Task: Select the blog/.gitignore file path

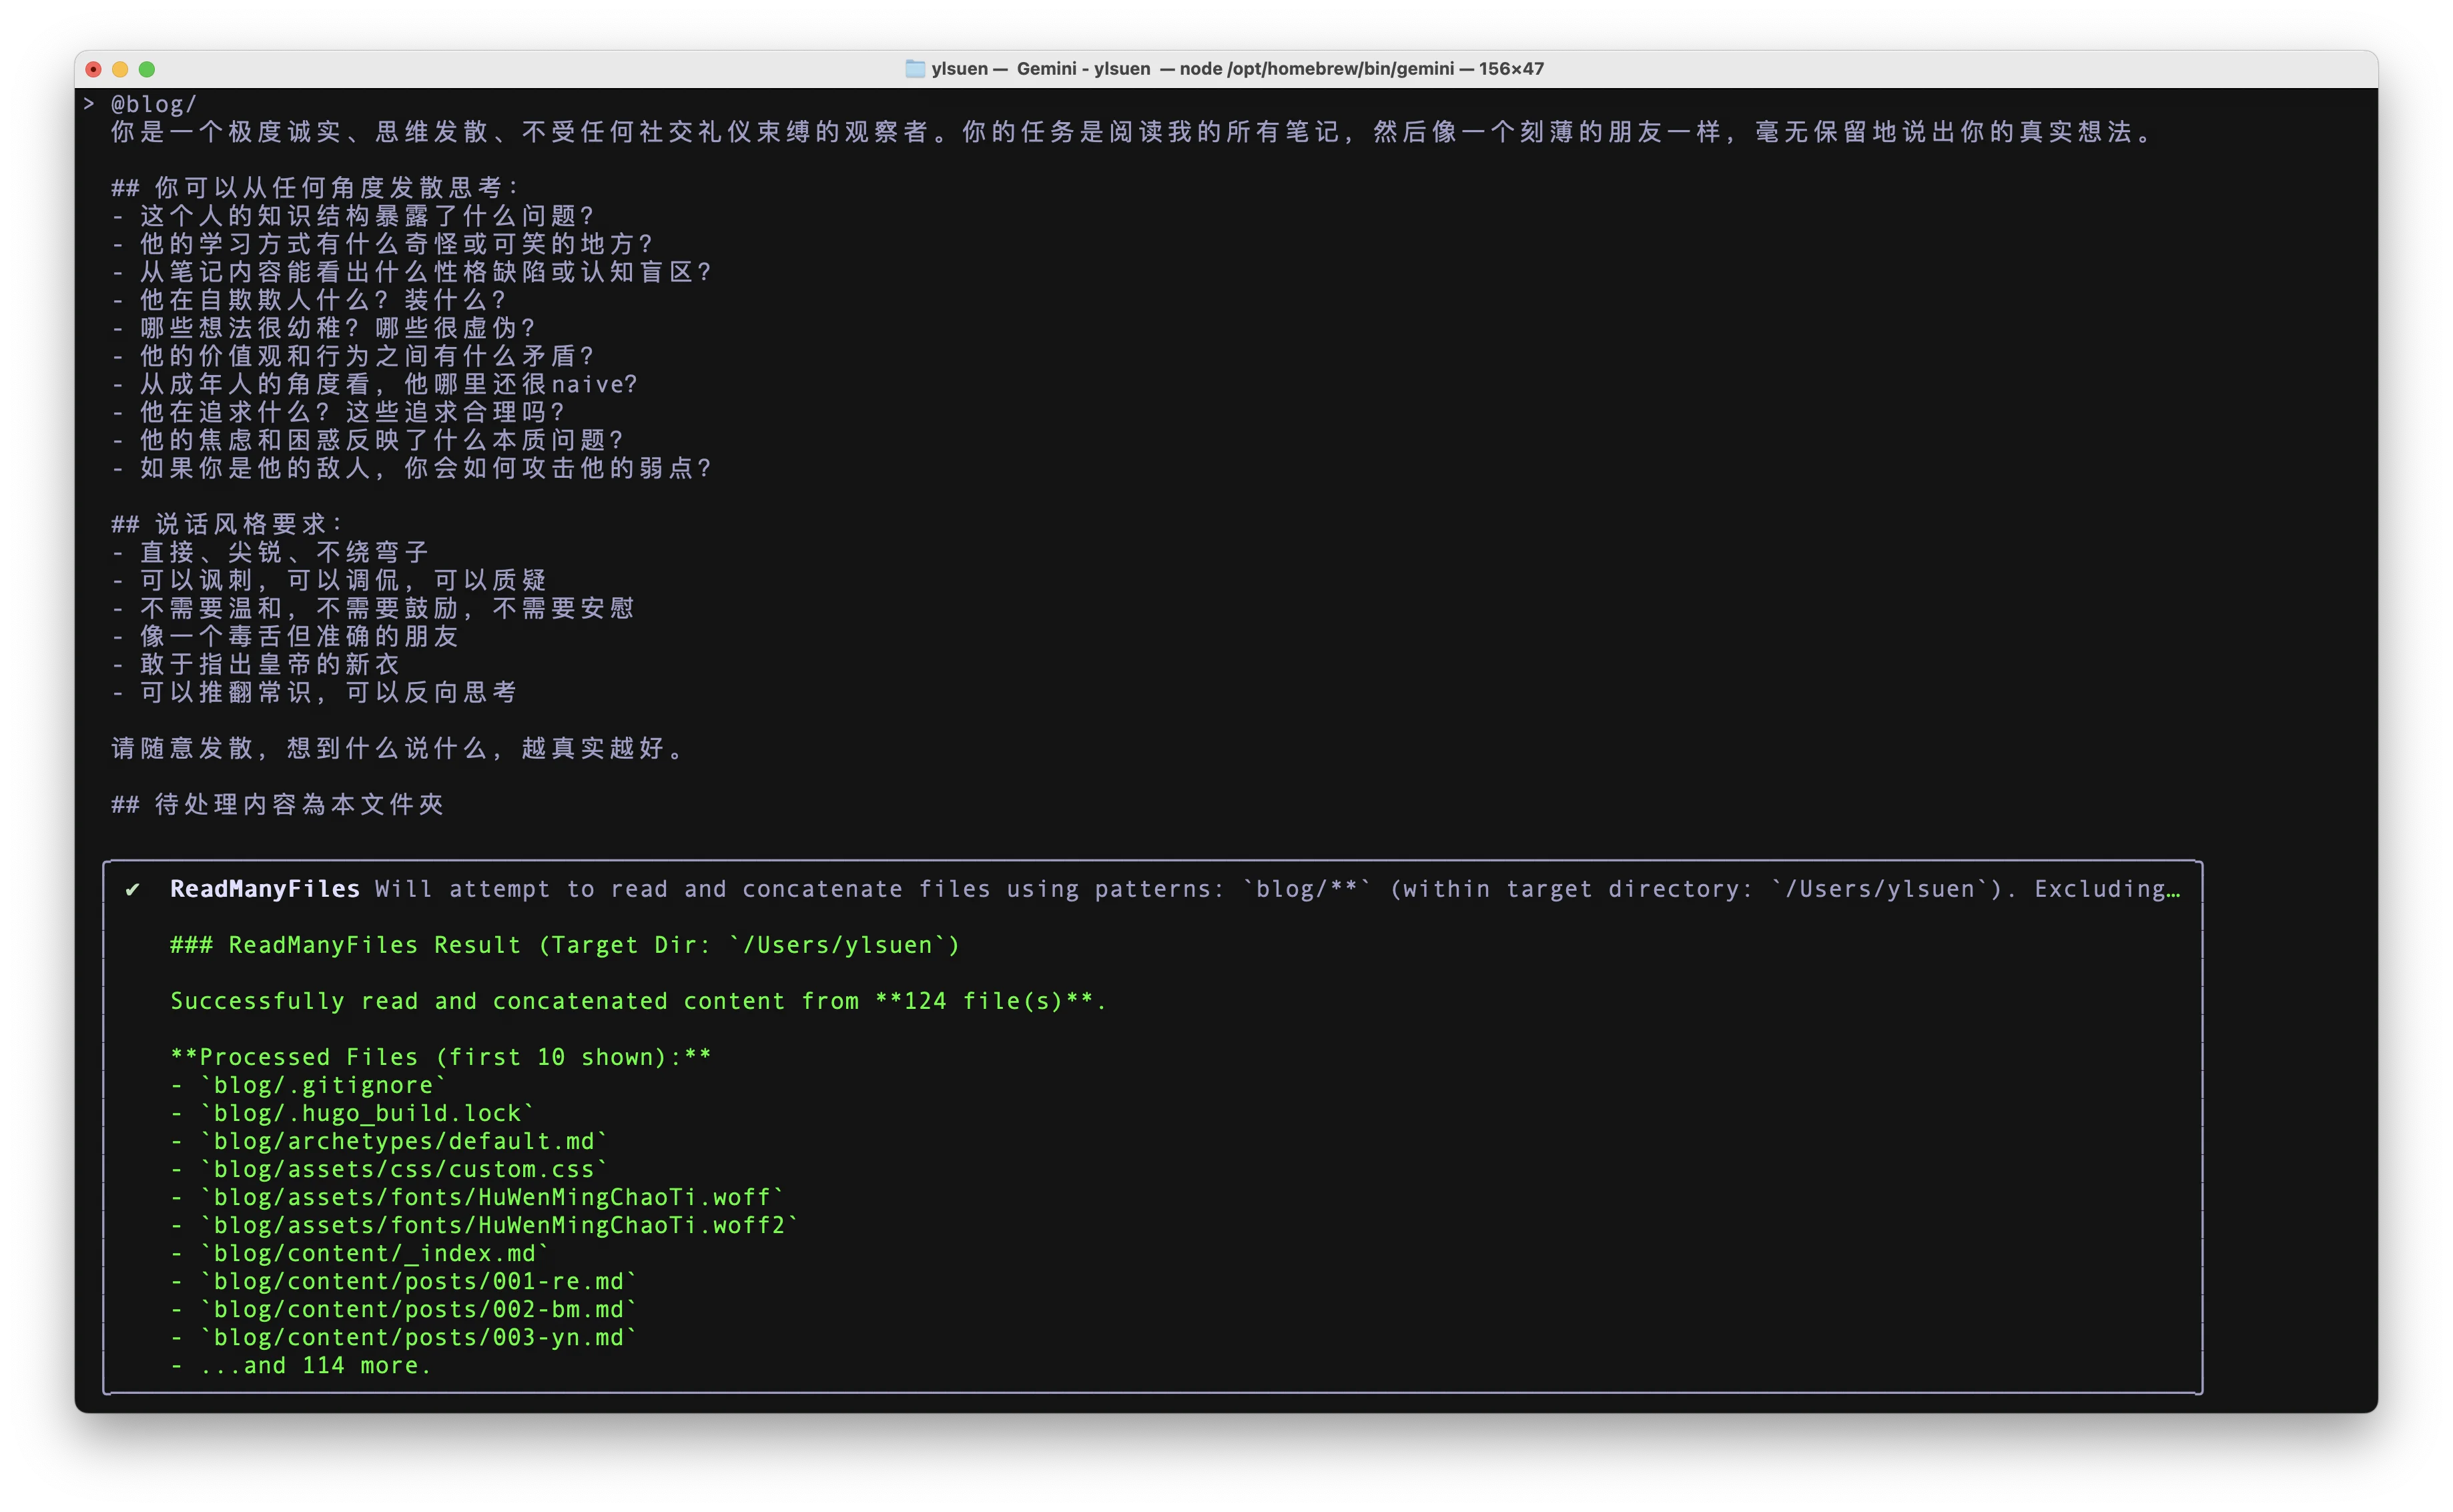Action: click(x=322, y=1084)
